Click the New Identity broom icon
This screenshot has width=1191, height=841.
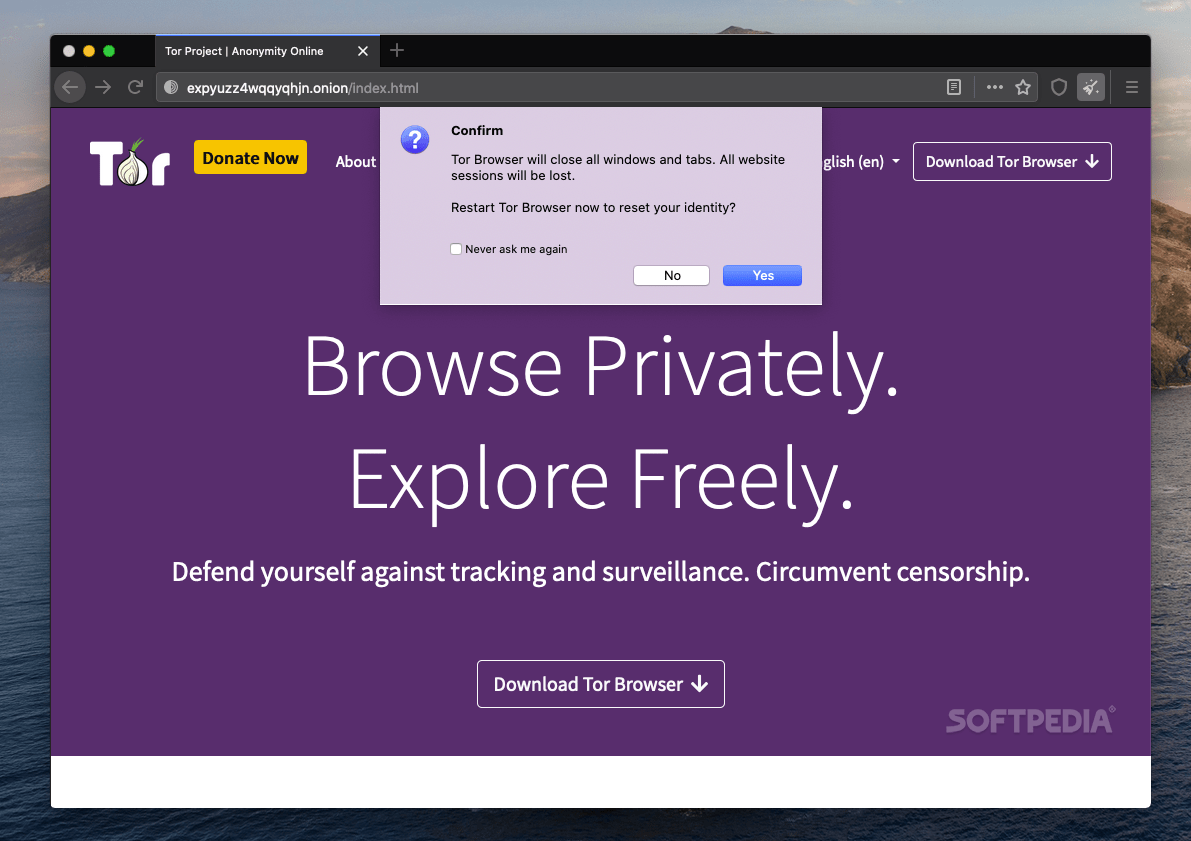1091,87
